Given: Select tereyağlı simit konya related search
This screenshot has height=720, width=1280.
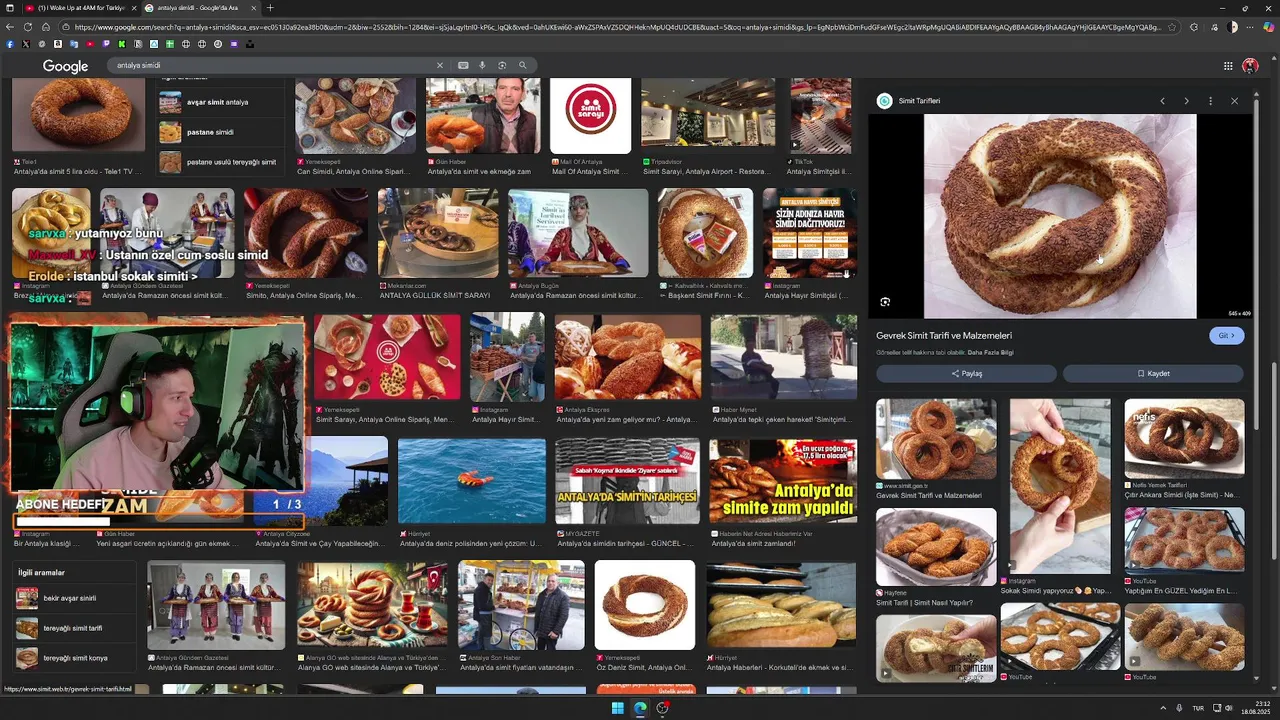Looking at the screenshot, I should (x=75, y=658).
